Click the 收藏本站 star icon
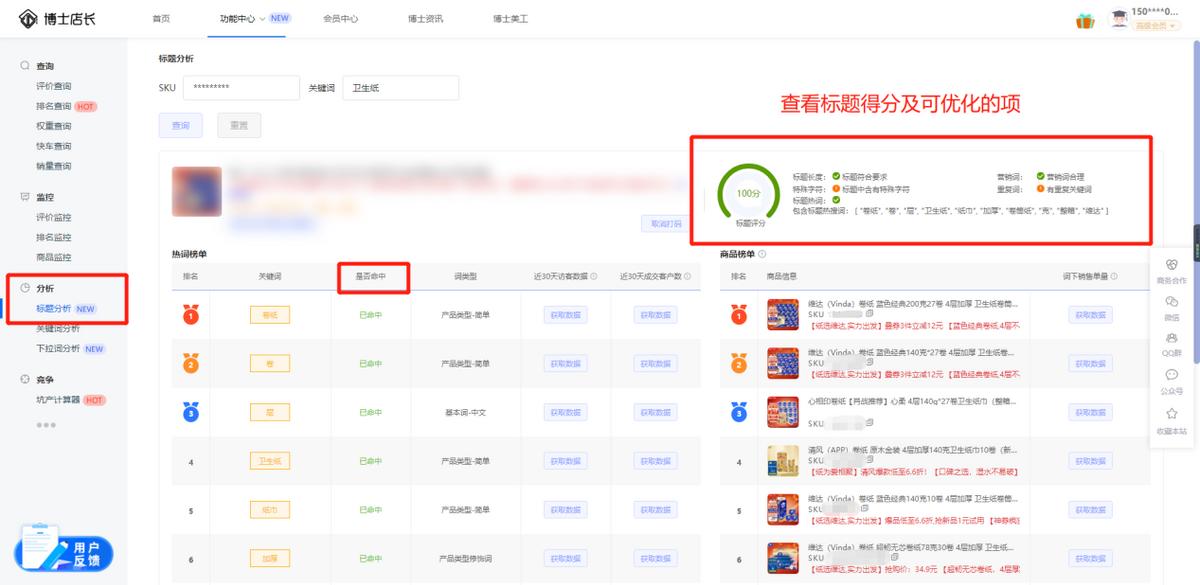 click(x=1172, y=413)
